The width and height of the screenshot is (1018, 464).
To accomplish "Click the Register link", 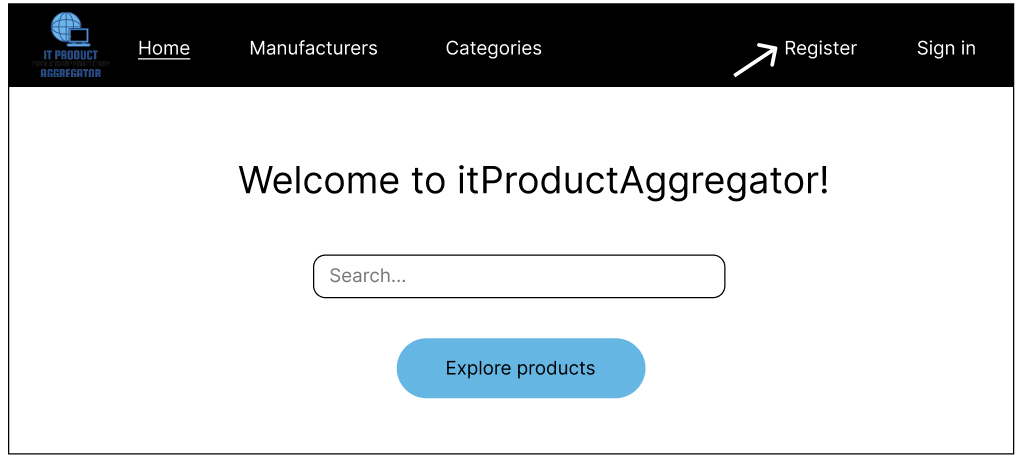I will pyautogui.click(x=820, y=48).
